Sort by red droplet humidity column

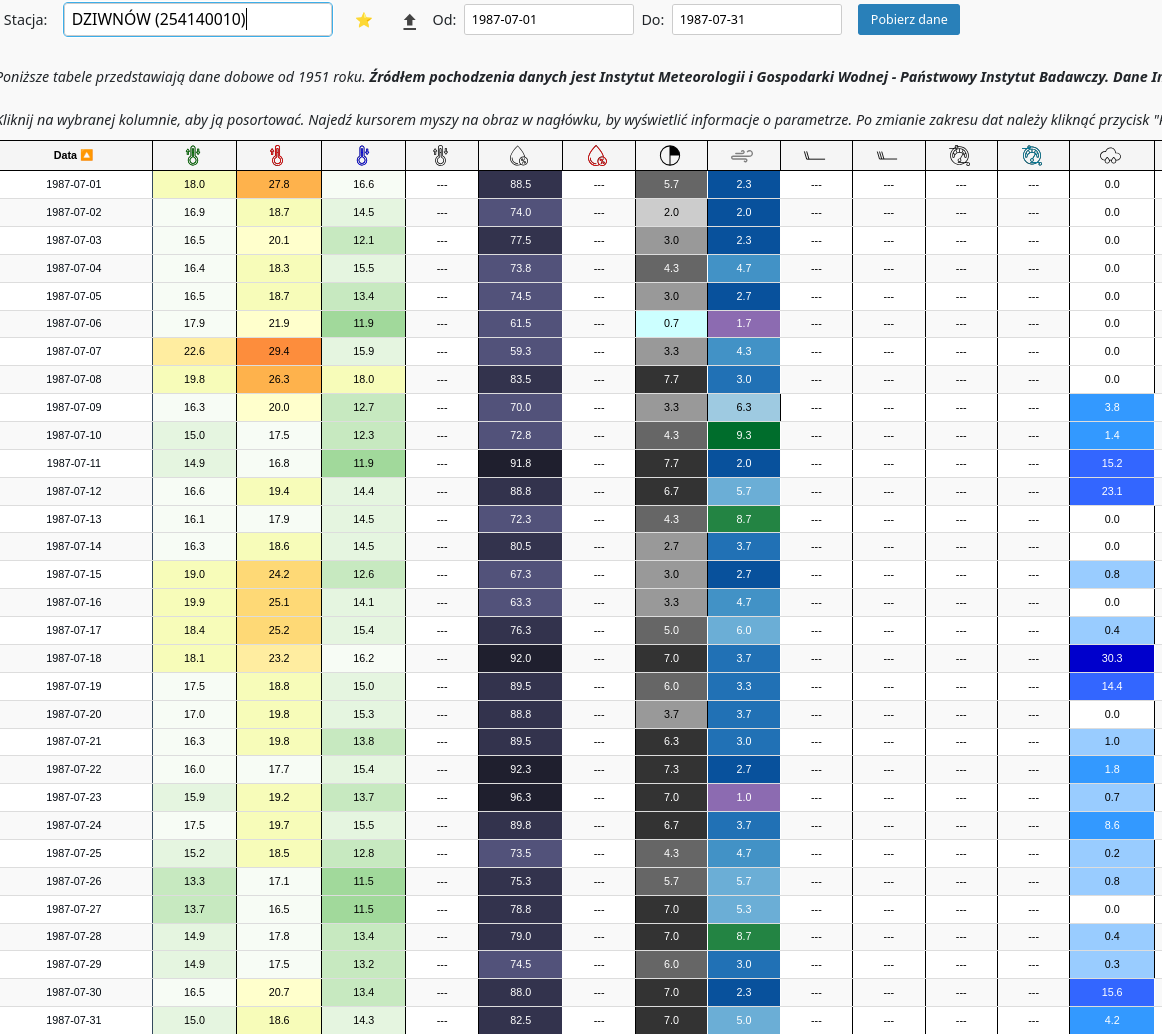[x=598, y=156]
